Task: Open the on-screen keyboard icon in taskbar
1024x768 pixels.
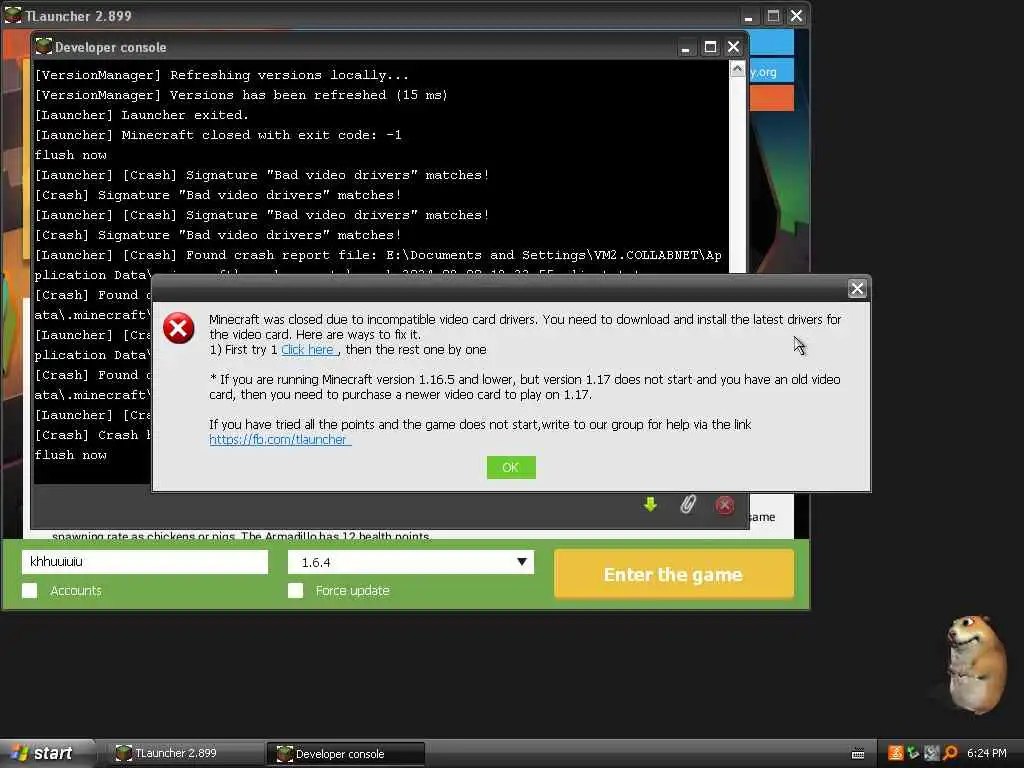Action: [x=858, y=754]
